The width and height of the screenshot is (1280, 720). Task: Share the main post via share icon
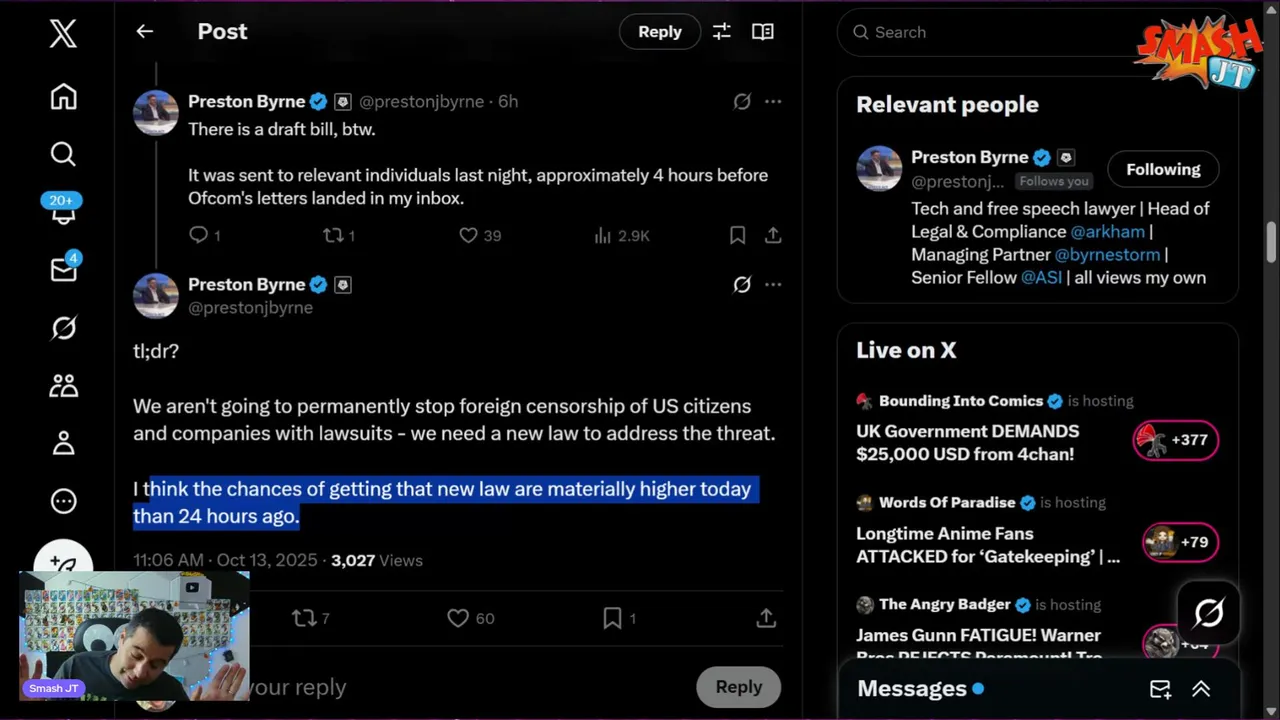pos(766,619)
